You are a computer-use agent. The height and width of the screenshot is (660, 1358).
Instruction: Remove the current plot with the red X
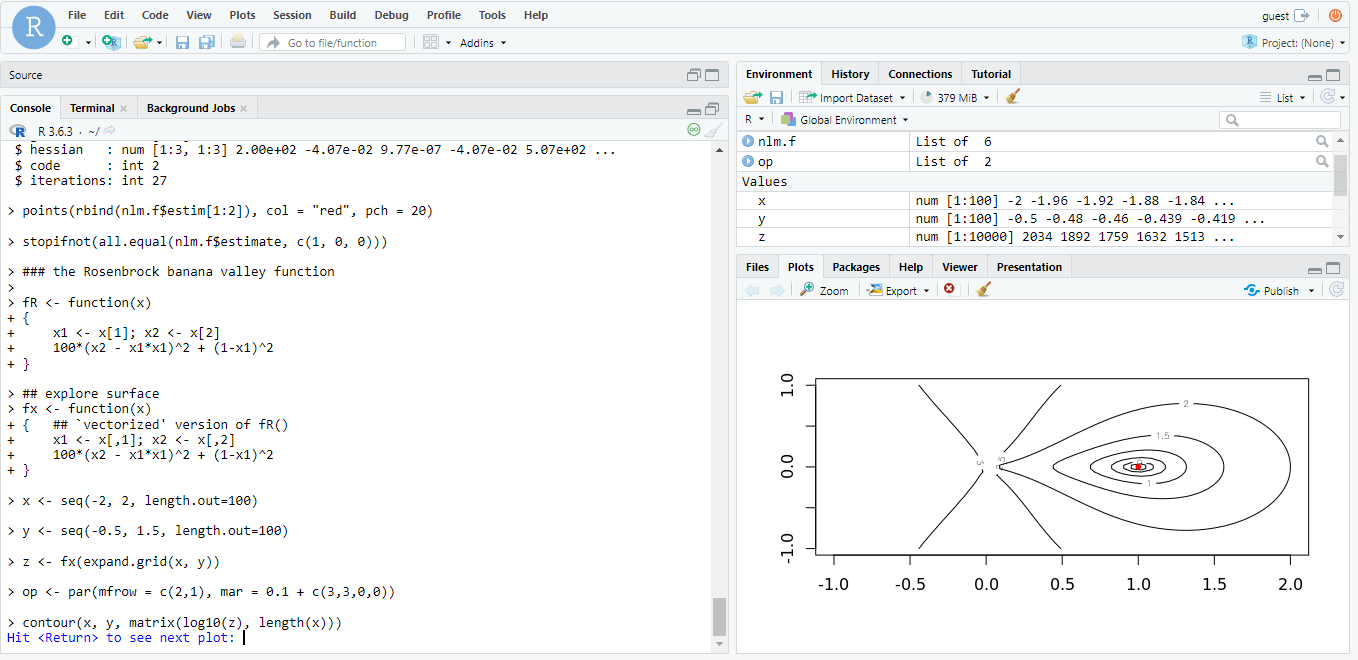[949, 290]
